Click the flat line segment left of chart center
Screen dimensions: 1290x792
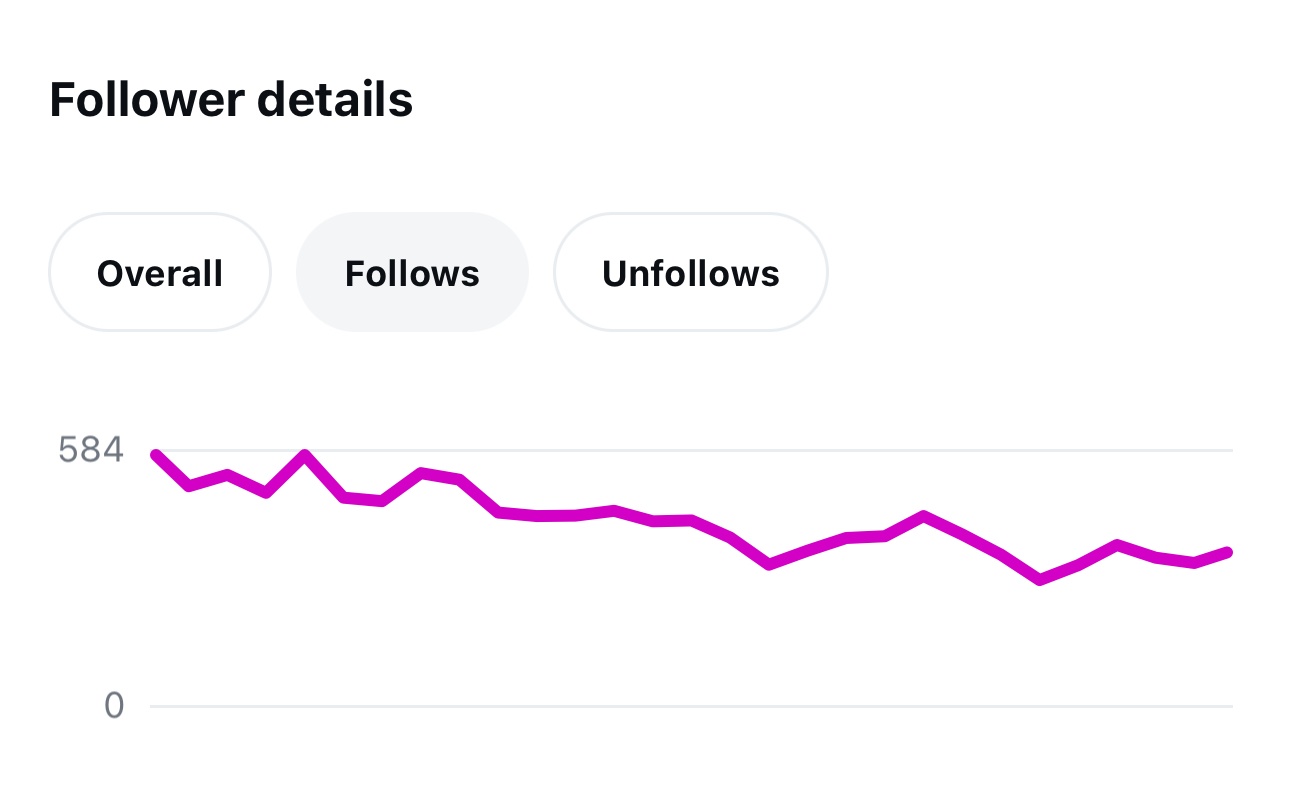556,516
